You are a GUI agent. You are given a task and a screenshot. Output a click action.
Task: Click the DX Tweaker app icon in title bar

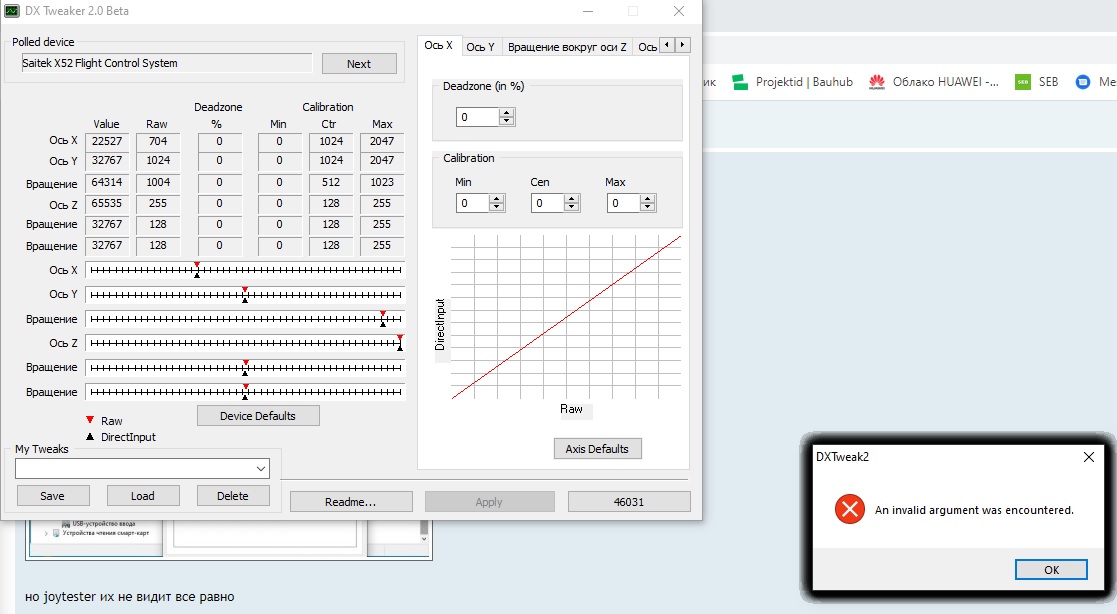tap(11, 11)
